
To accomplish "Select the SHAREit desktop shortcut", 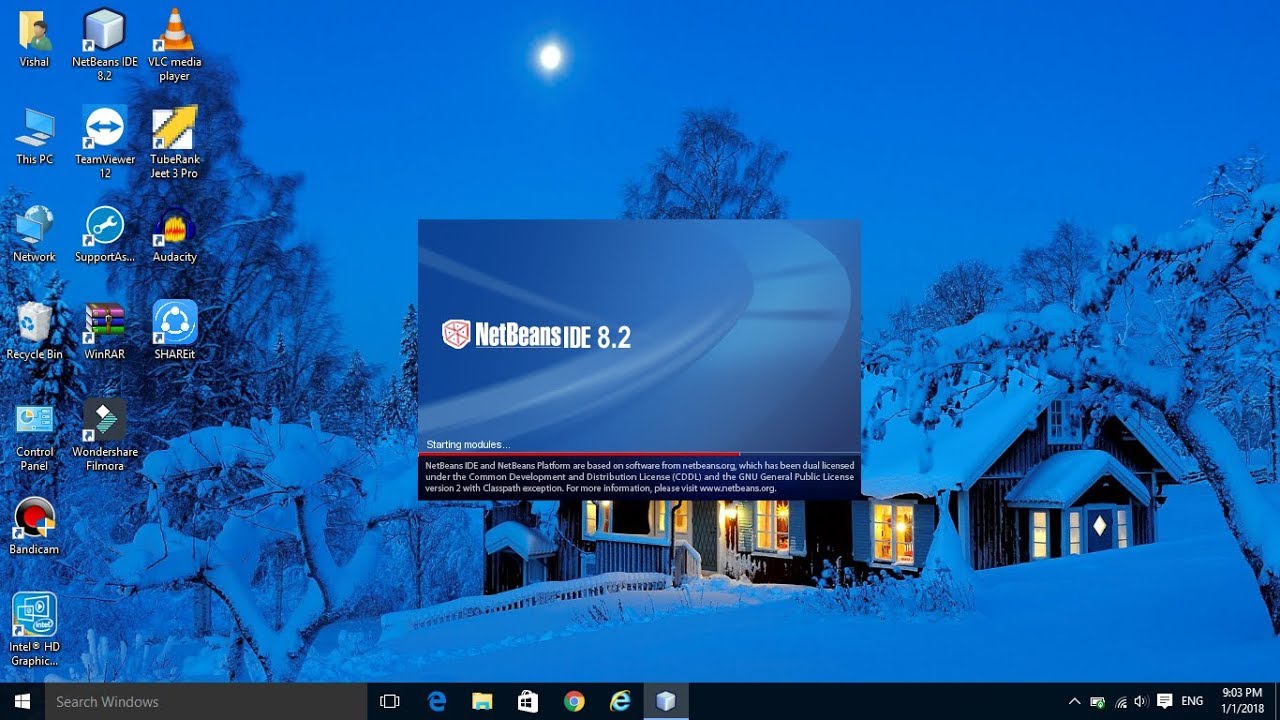I will [174, 331].
